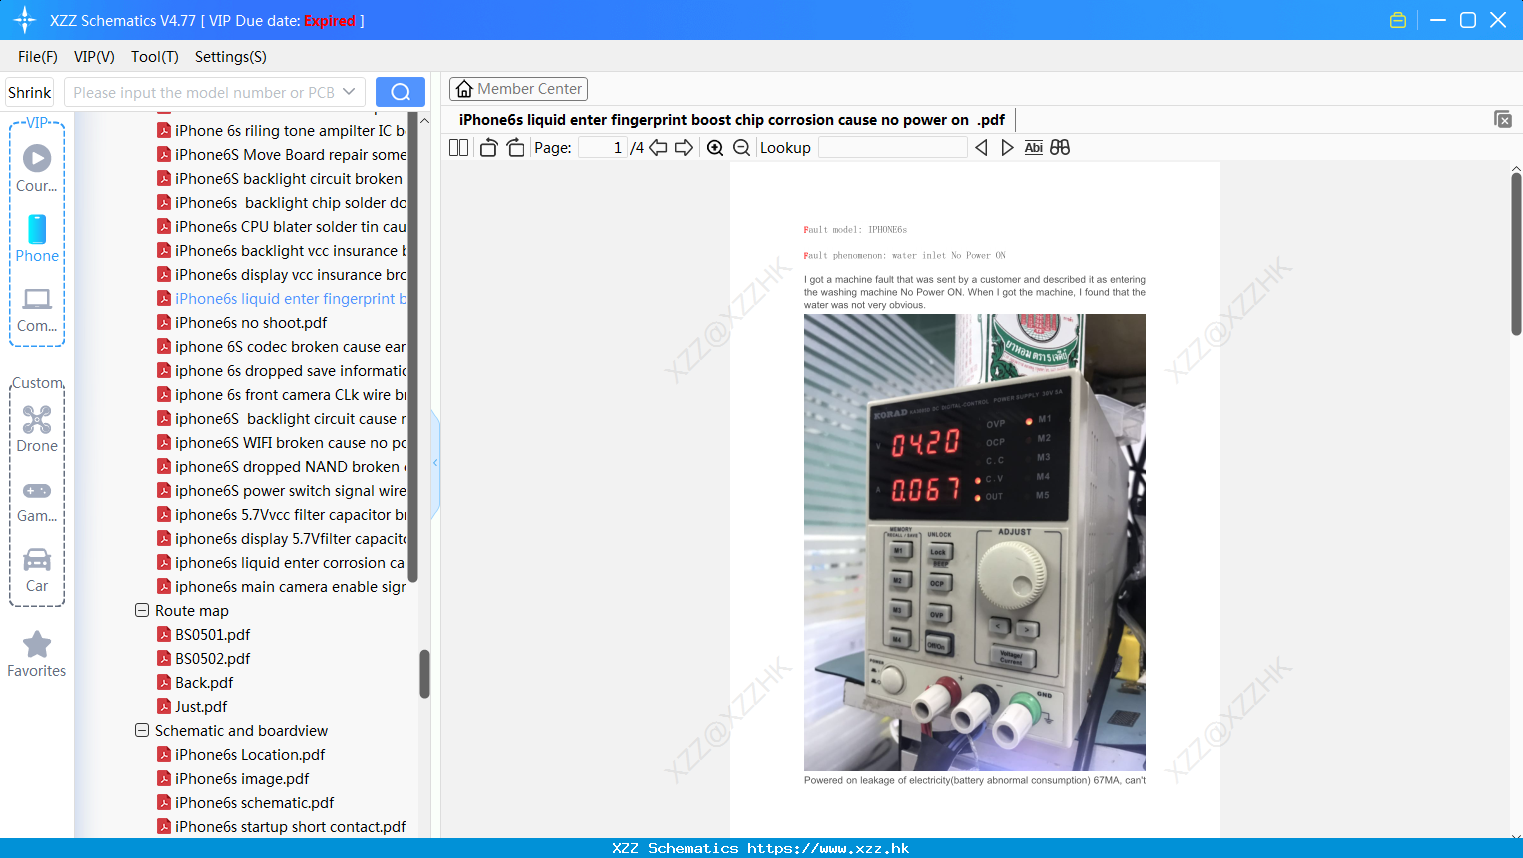Click the binoculars search icon
Screen dimensions: 1523x858
[x=1060, y=148]
